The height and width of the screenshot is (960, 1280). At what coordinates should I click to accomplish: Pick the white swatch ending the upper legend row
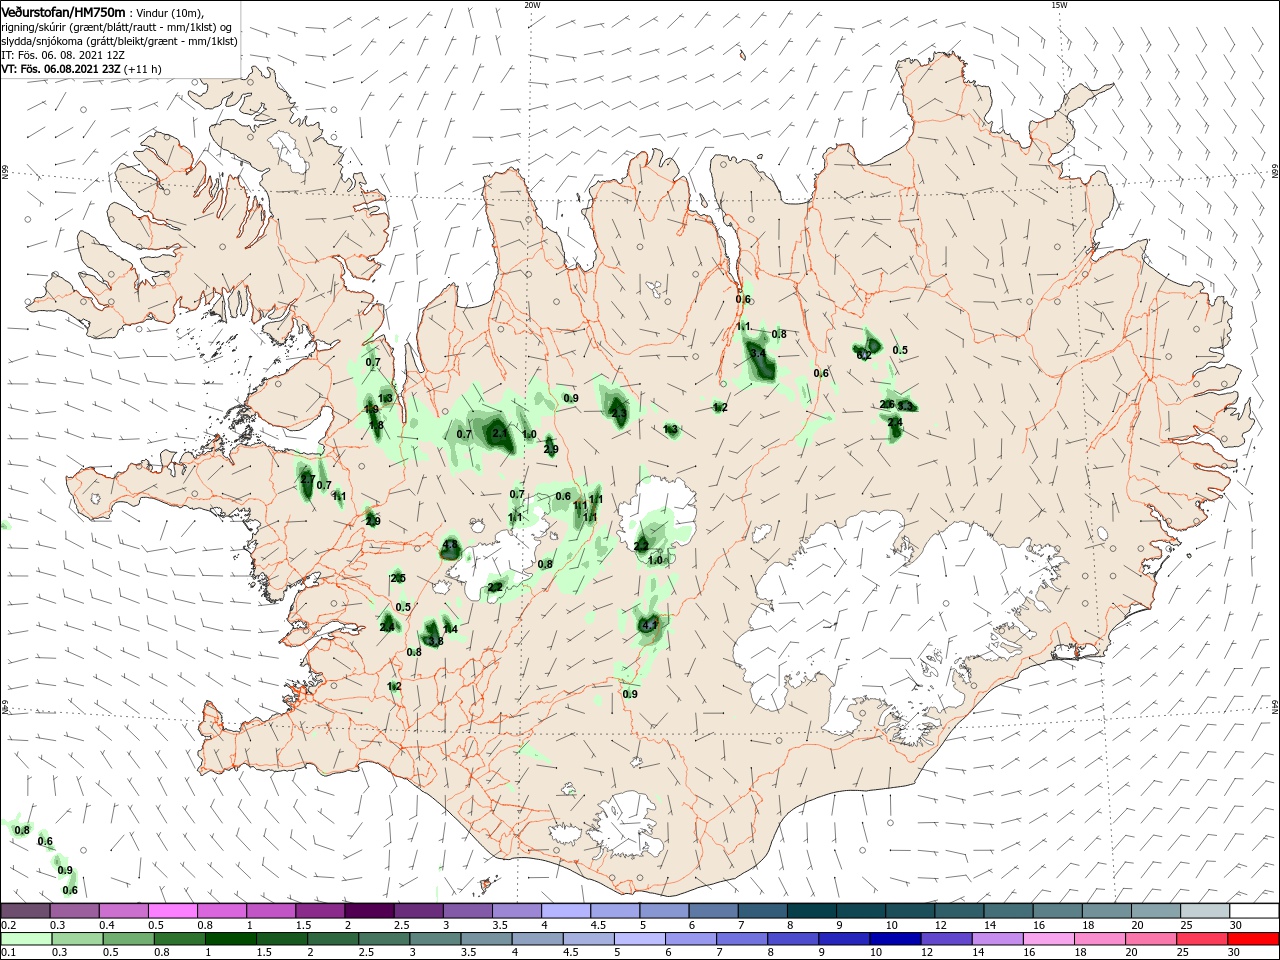(1254, 911)
